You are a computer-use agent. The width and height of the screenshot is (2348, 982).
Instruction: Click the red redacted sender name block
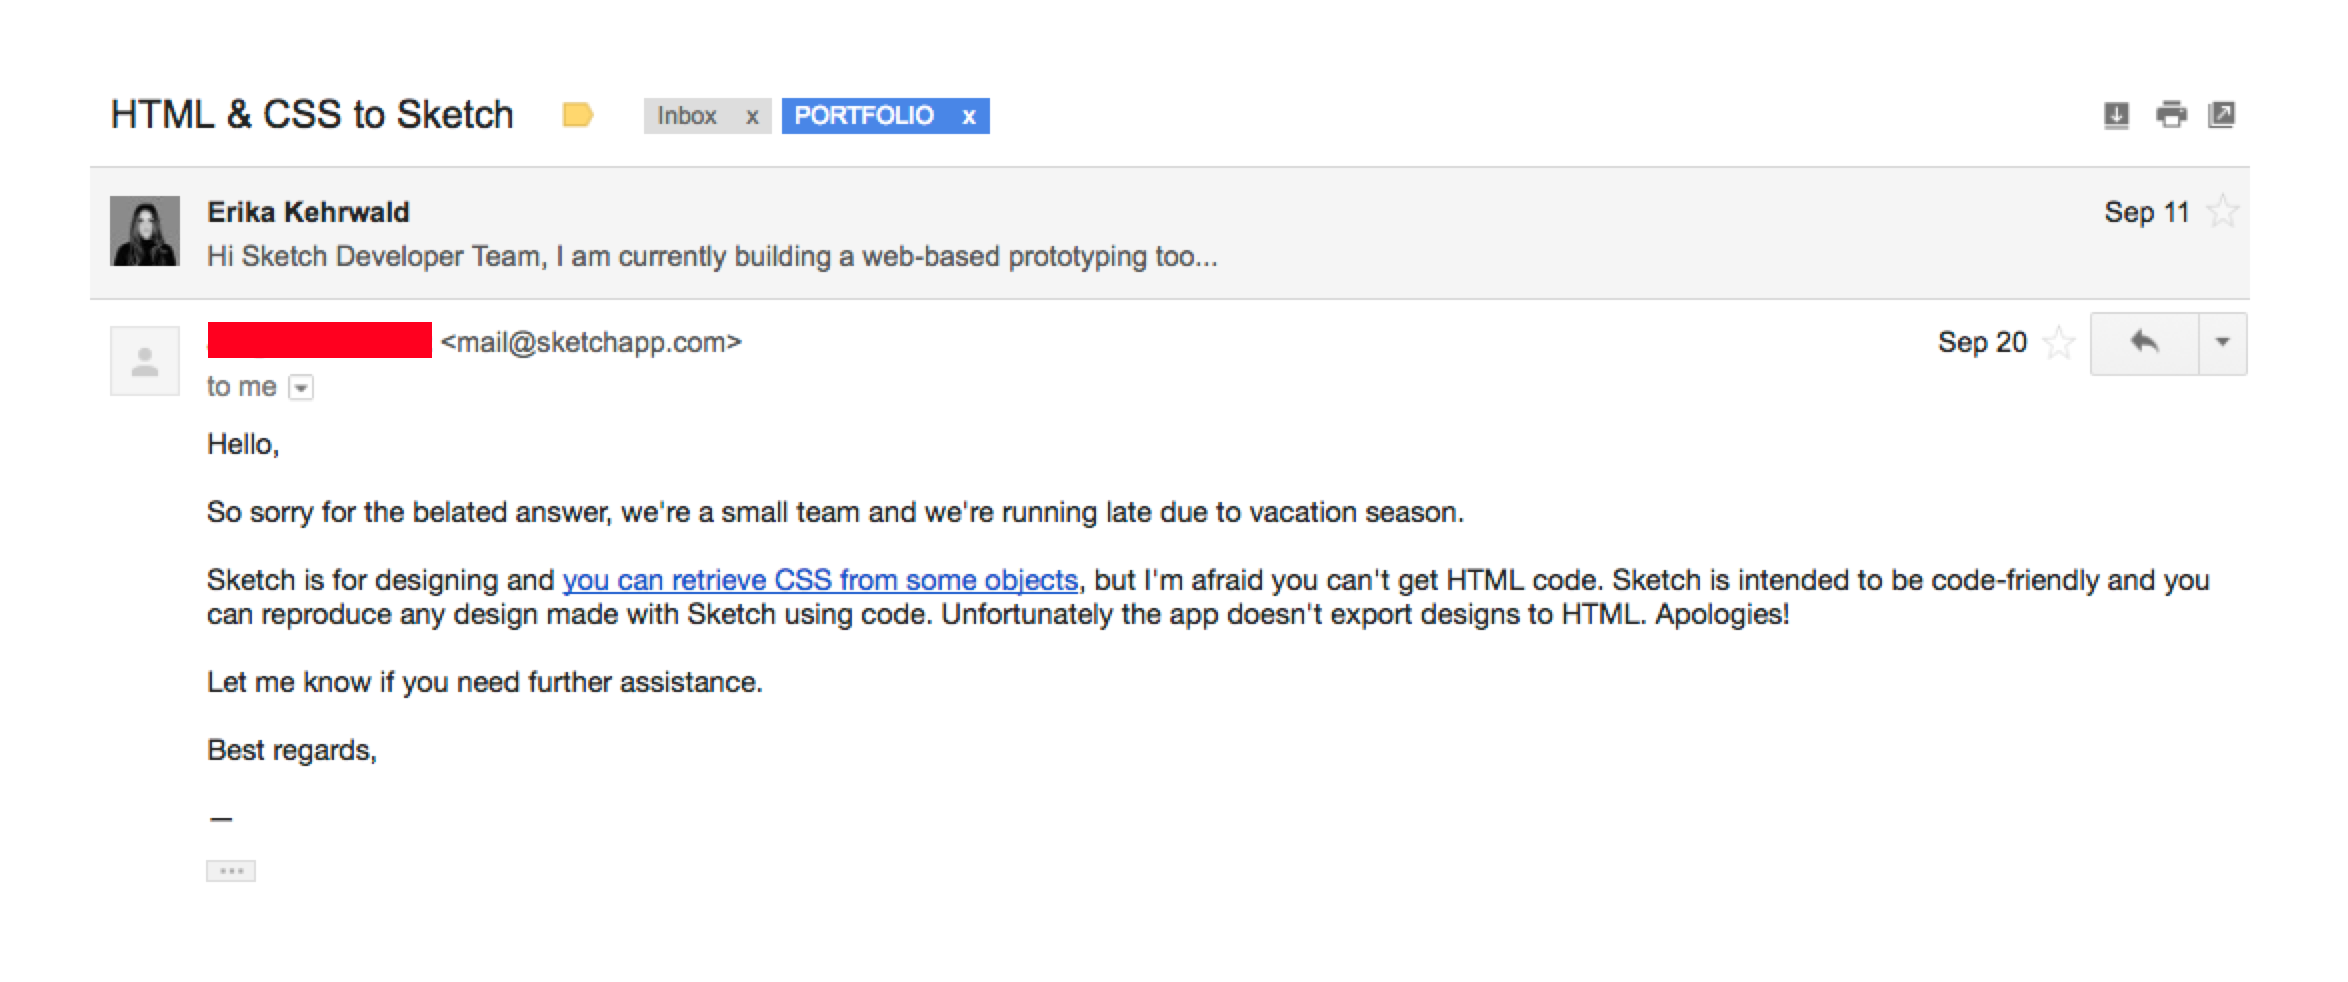pos(320,340)
